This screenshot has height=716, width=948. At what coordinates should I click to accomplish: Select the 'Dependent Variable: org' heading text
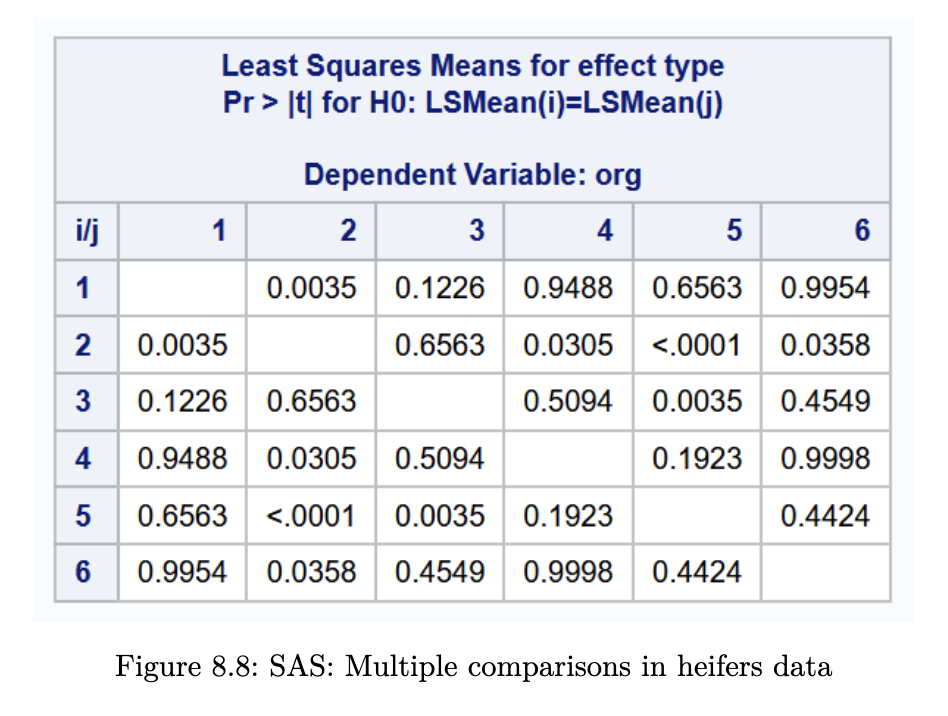pyautogui.click(x=472, y=175)
